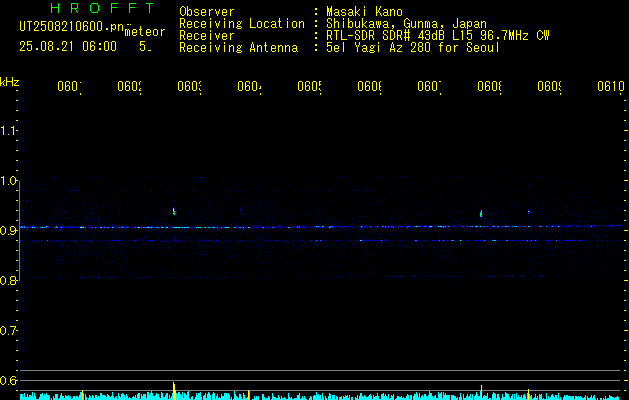This screenshot has width=629, height=400.
Task: Click observer name Masaki Kano
Action: coord(364,12)
